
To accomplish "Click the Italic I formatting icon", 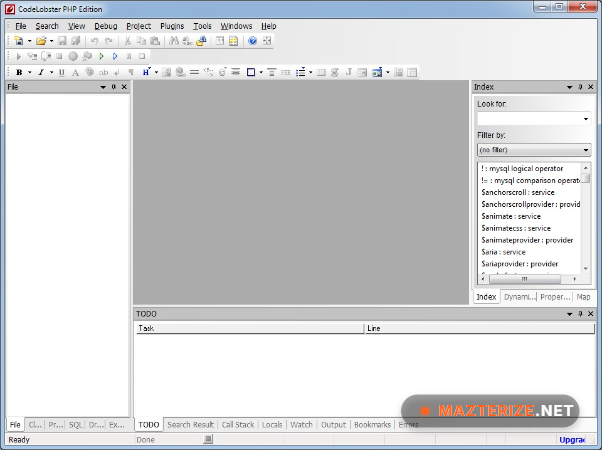I will (x=41, y=72).
